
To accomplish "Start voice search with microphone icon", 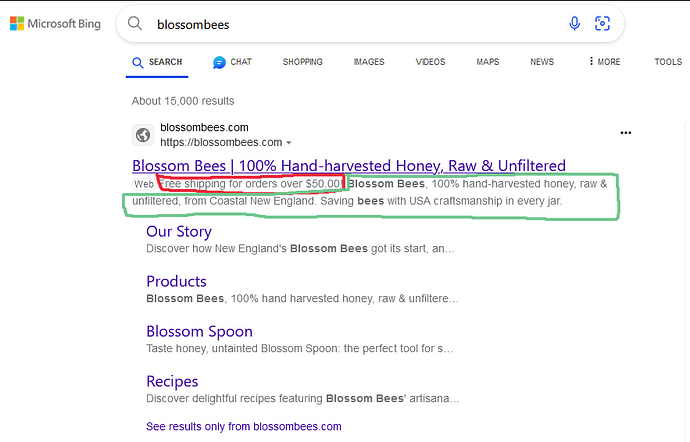I will (x=574, y=23).
